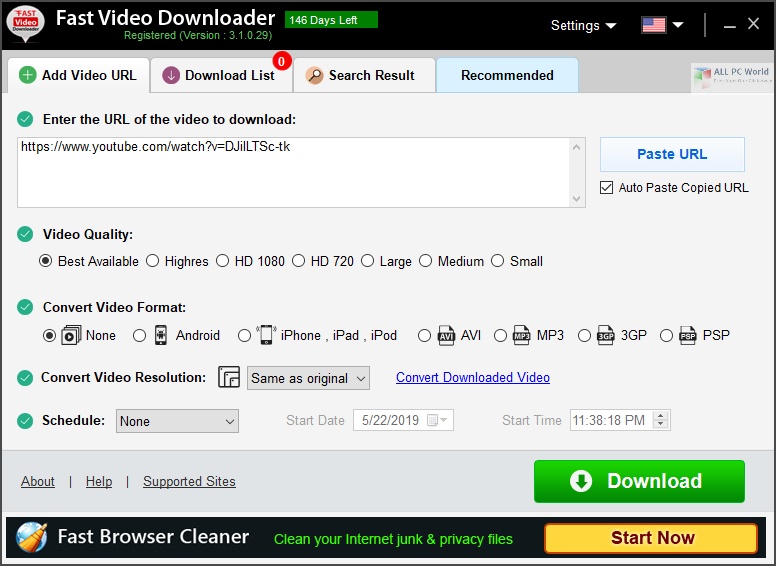
Task: Decrease Start Time with the down spinner
Action: click(x=661, y=424)
